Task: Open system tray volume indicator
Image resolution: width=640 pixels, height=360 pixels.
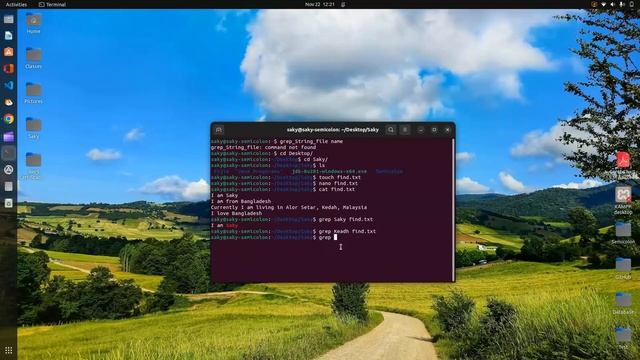Action: tap(612, 4)
